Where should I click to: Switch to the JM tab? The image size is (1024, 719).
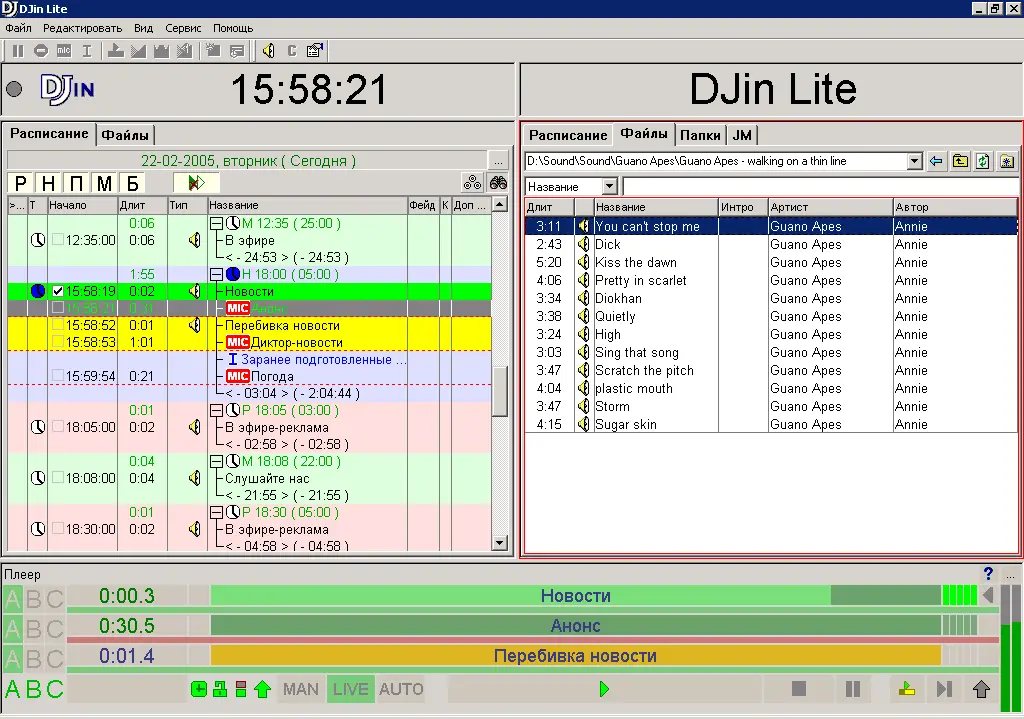point(742,135)
